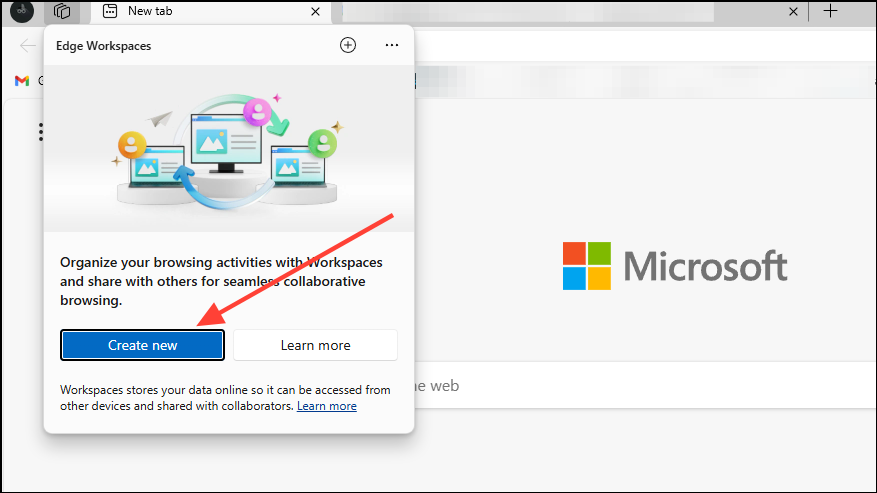Go back with the browser back arrow

pos(27,45)
